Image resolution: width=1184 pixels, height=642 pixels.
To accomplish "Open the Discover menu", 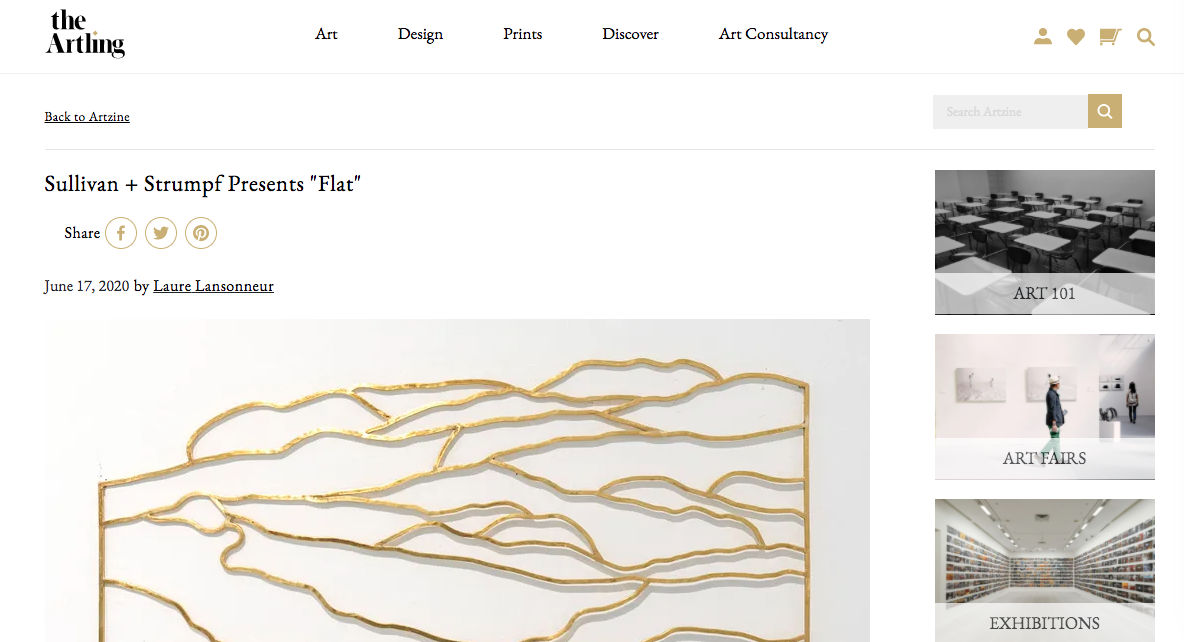I will coord(631,34).
